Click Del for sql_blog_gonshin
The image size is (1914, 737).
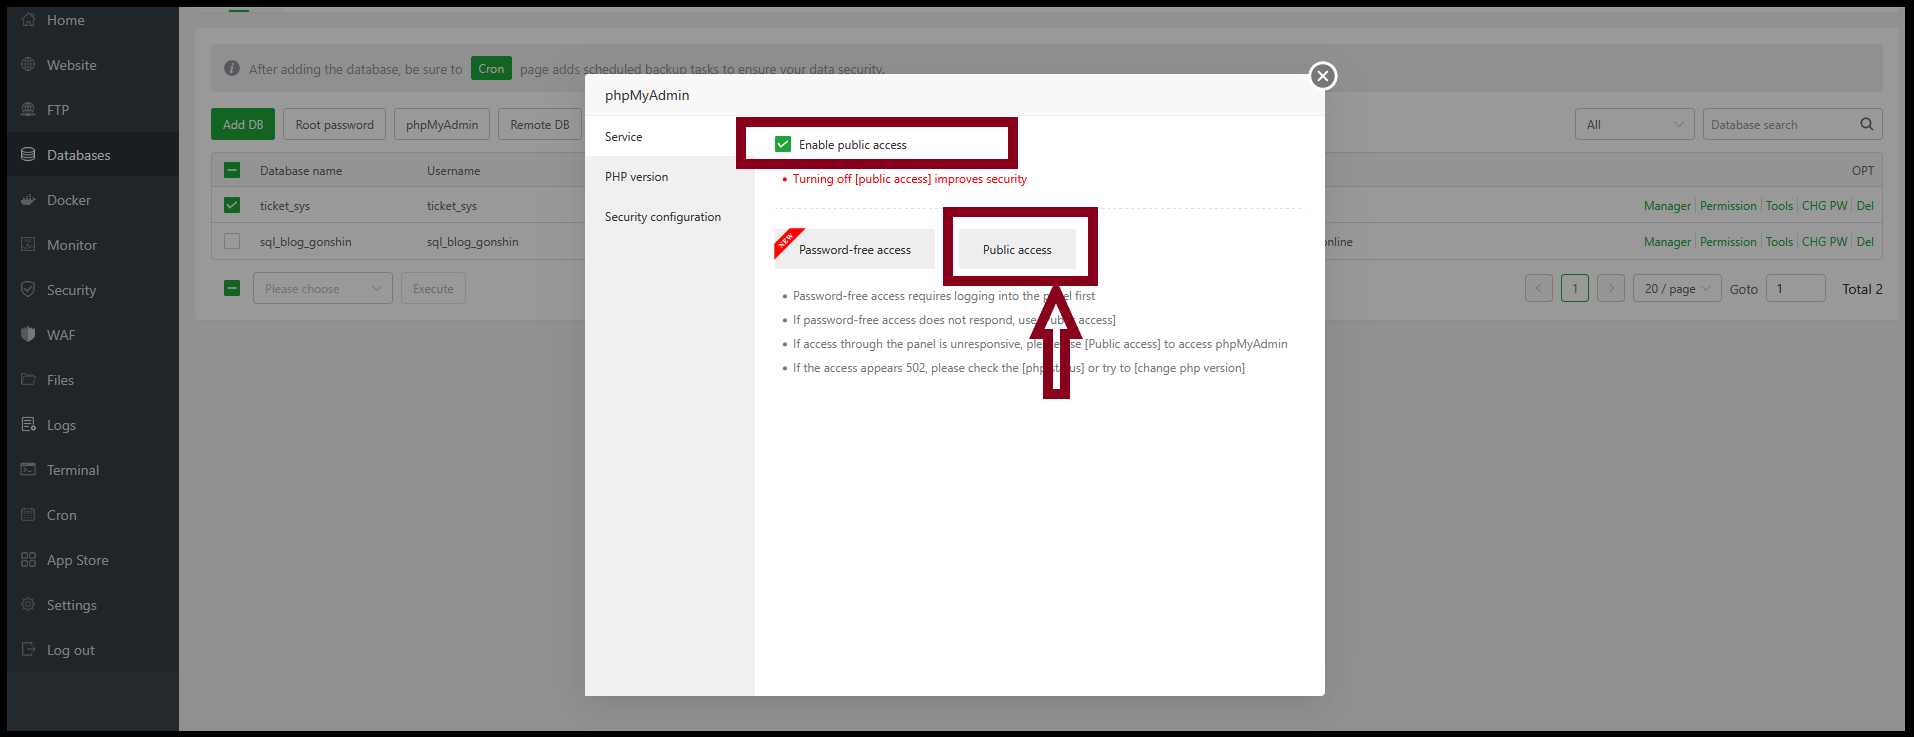(1865, 242)
